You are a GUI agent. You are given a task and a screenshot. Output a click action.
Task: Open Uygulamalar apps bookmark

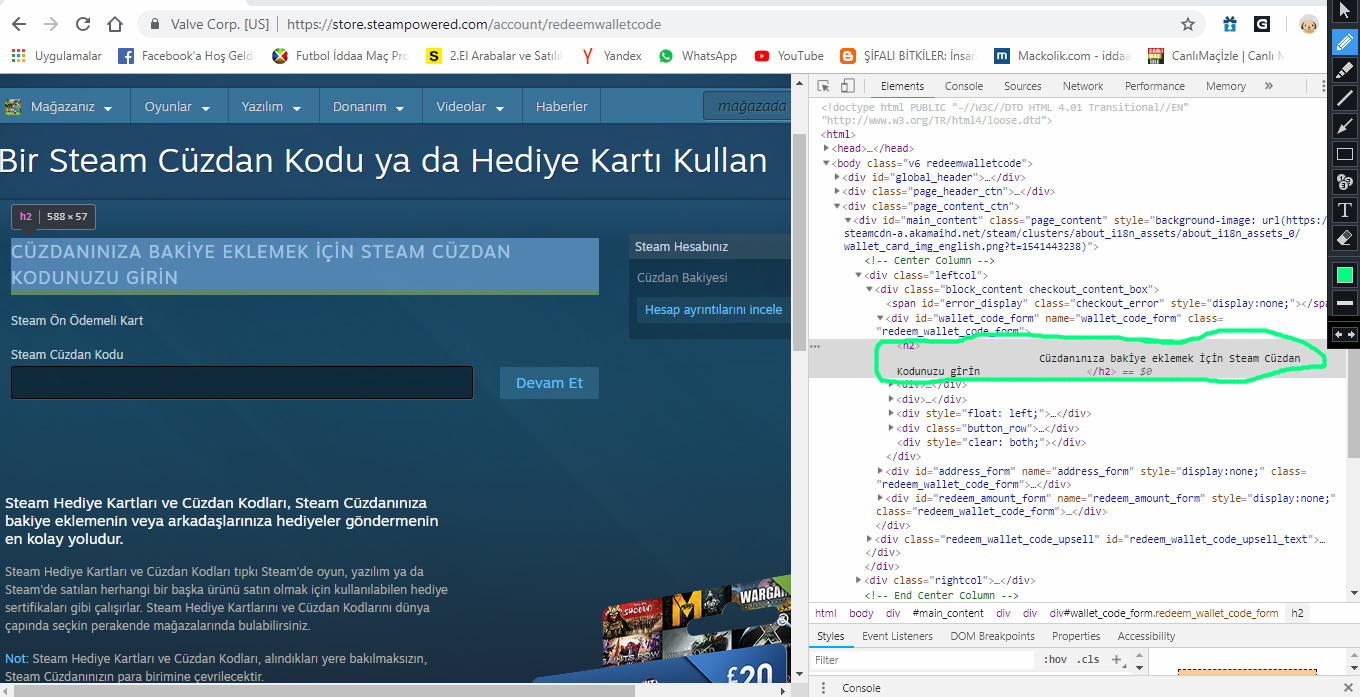pos(56,56)
